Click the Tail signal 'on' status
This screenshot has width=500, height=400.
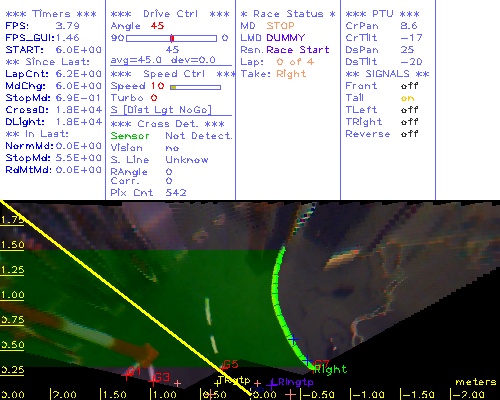(x=407, y=98)
